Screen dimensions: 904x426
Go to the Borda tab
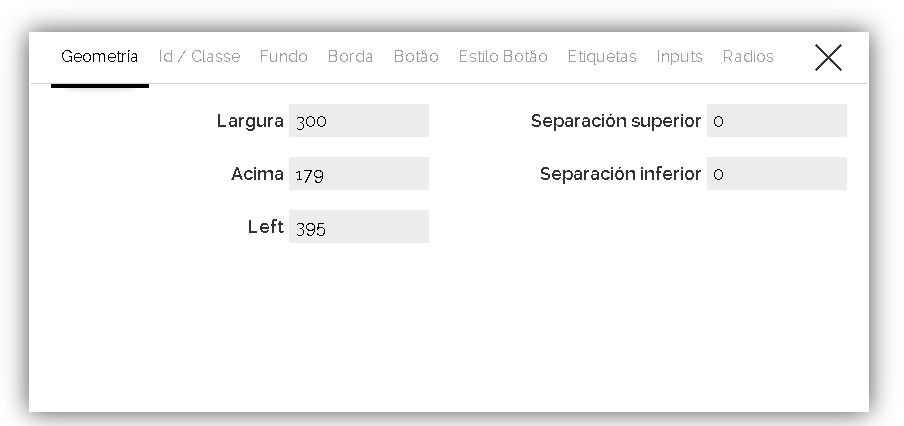[x=350, y=57]
